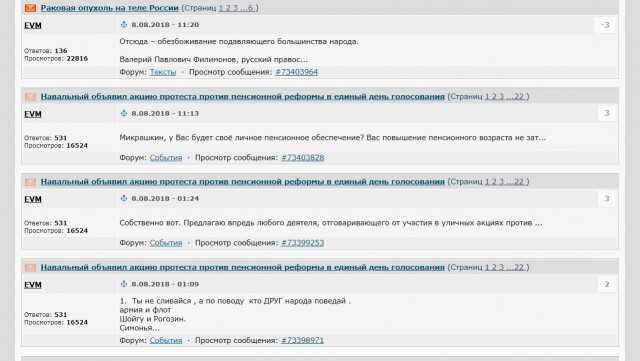Click the rating box showing 3 on the 01:24 post

pyautogui.click(x=607, y=198)
